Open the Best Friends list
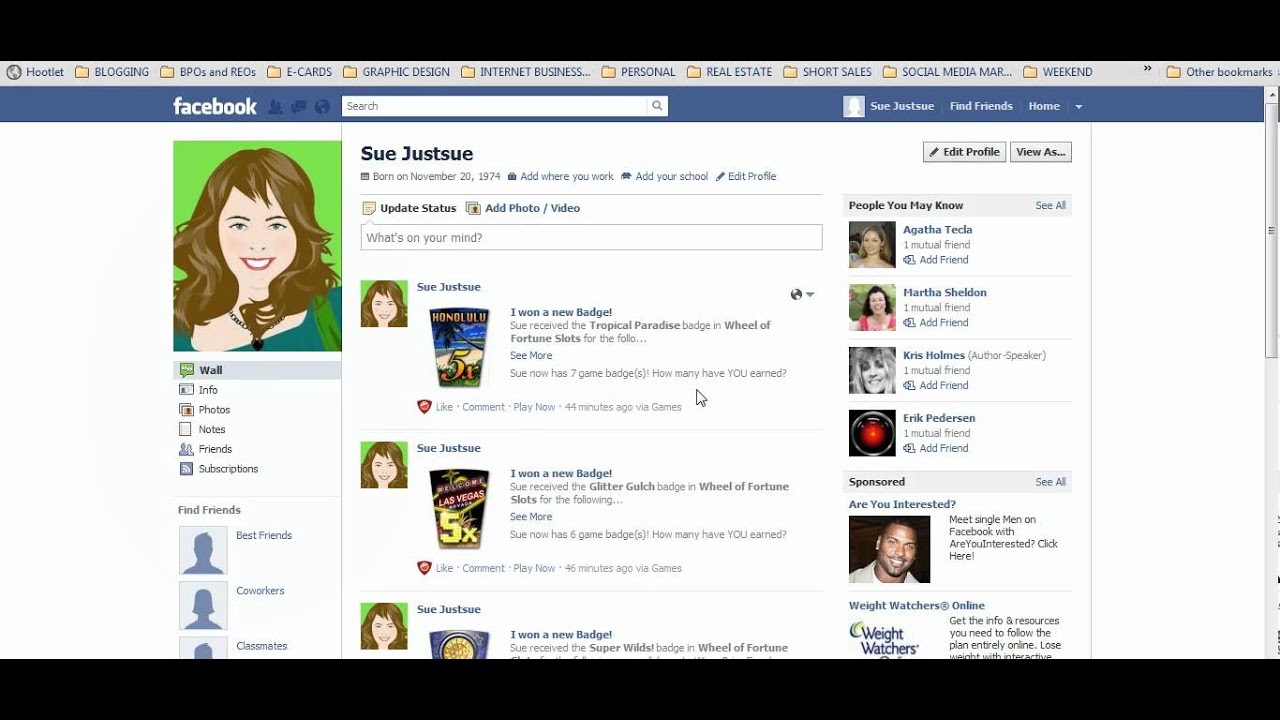This screenshot has width=1280, height=720. (264, 535)
